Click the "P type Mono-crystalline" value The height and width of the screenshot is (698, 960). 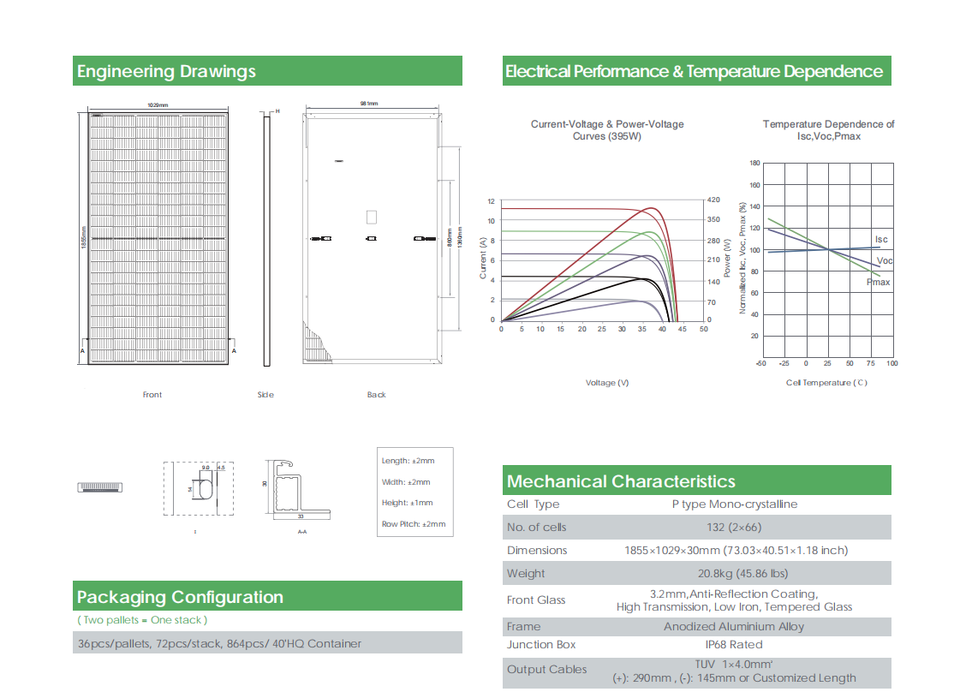click(735, 504)
